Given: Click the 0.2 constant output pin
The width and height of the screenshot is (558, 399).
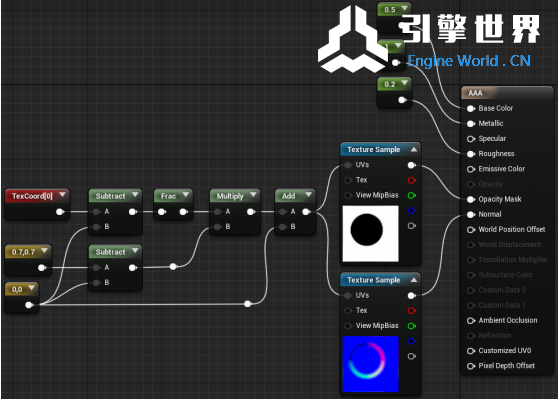Looking at the screenshot, I should (402, 100).
